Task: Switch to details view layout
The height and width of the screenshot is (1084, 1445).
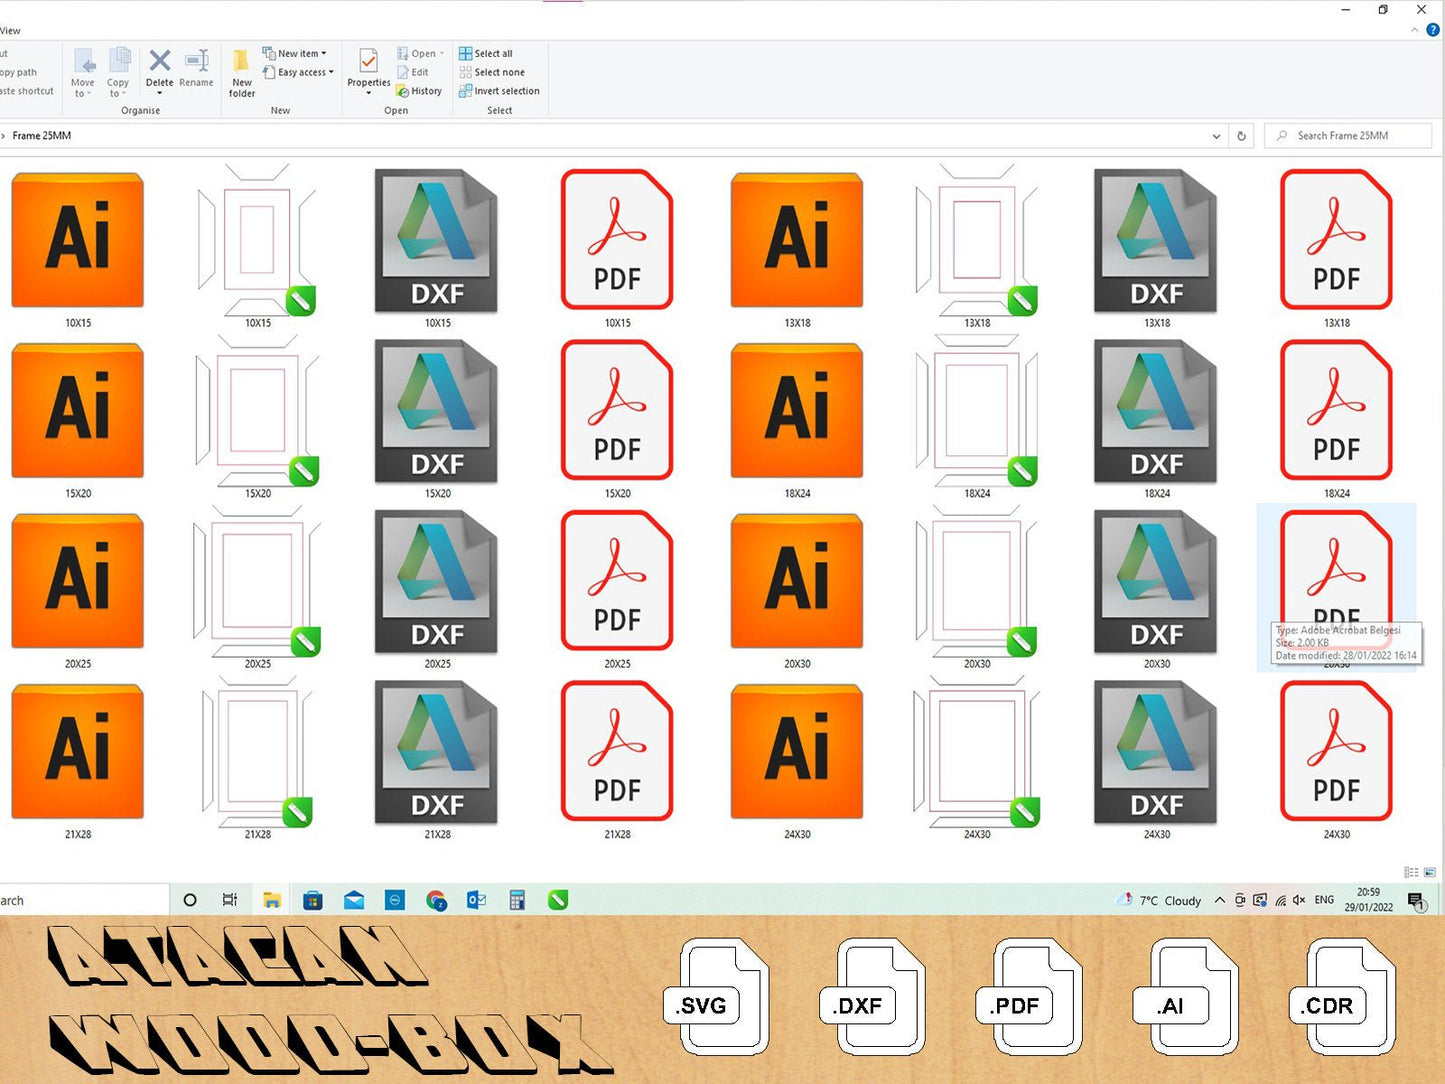Action: 1411,872
